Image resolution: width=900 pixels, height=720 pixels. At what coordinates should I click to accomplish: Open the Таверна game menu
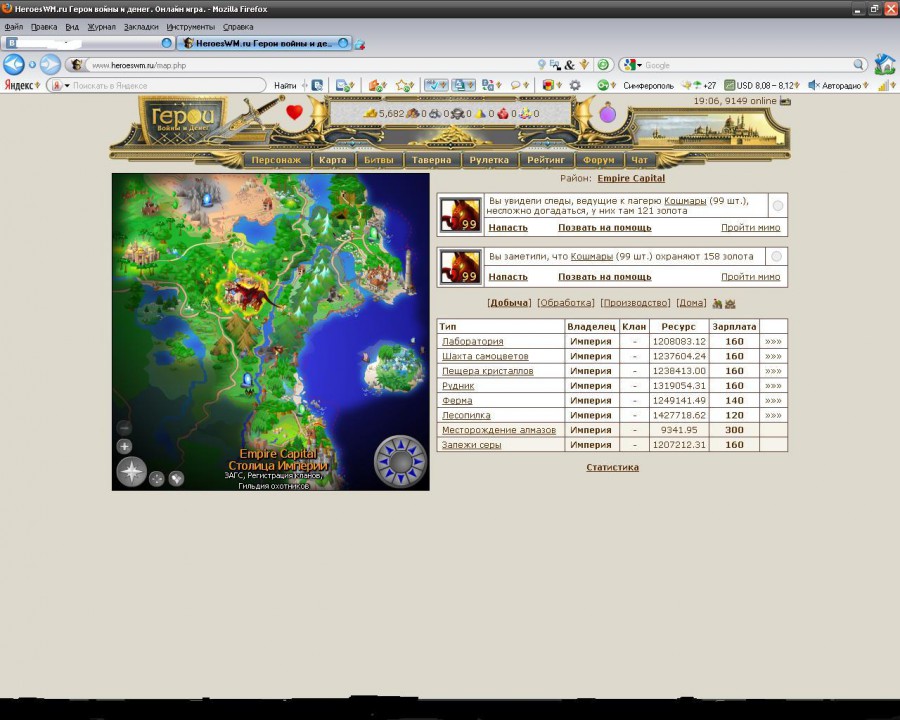point(431,160)
